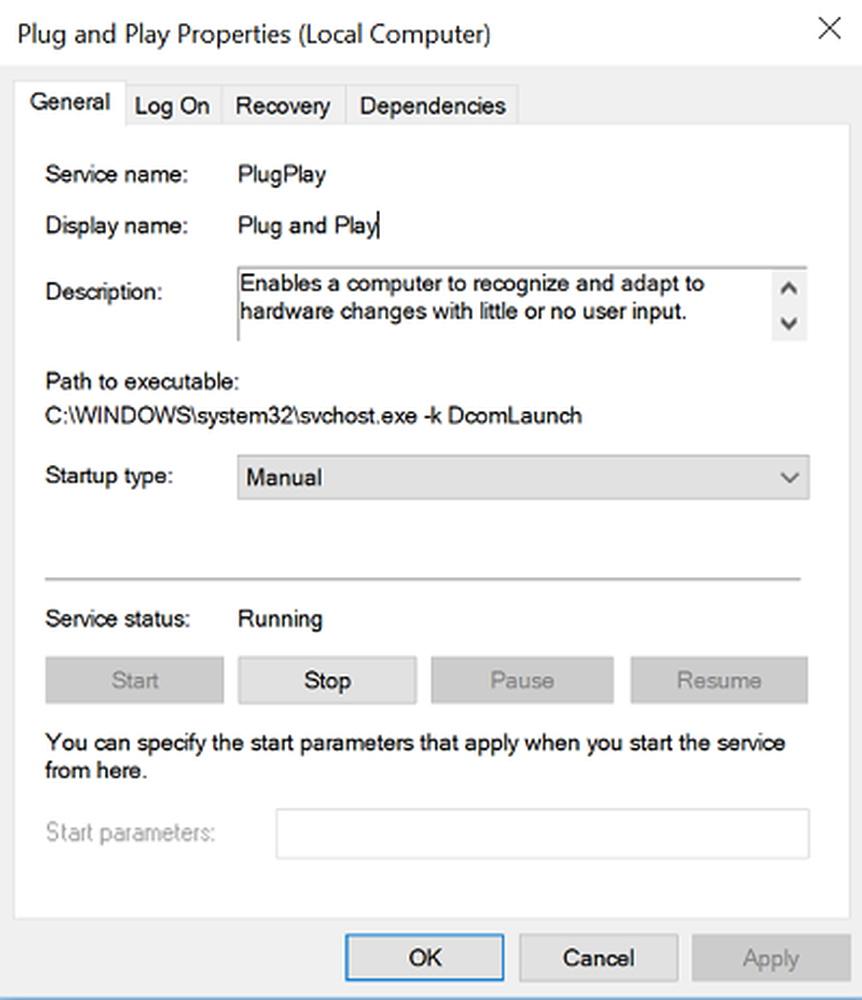862x1000 pixels.
Task: Click the disabled Resume button
Action: pyautogui.click(x=718, y=681)
